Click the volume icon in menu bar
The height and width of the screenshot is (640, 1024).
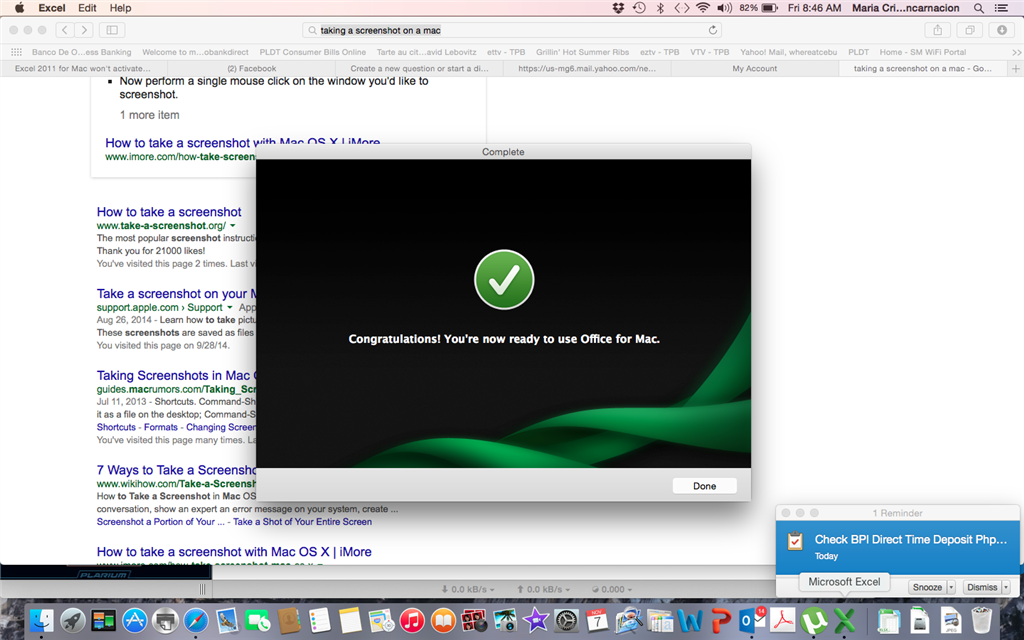pyautogui.click(x=724, y=8)
